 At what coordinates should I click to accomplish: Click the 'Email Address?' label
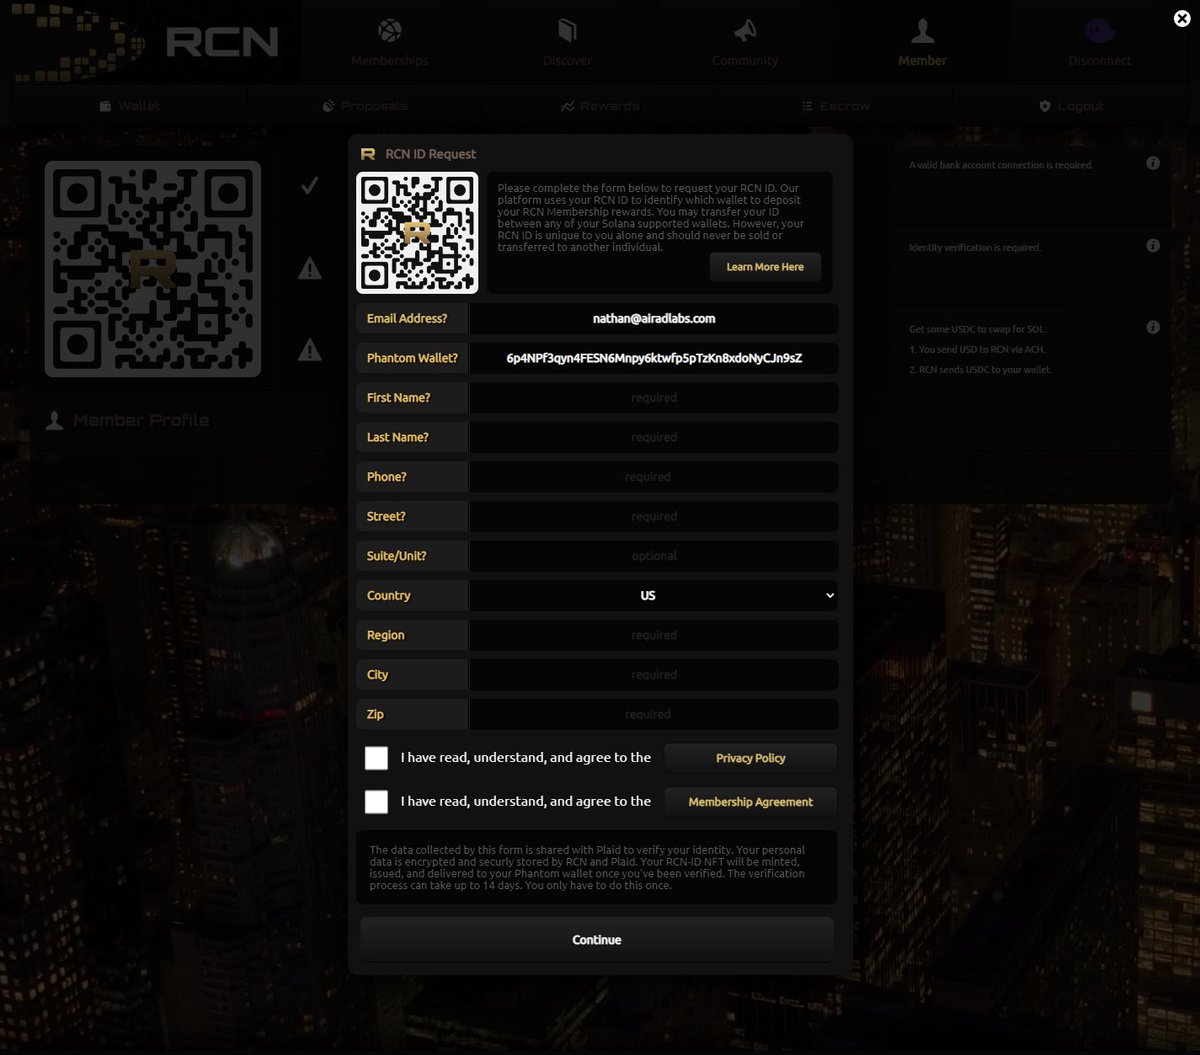tap(407, 318)
